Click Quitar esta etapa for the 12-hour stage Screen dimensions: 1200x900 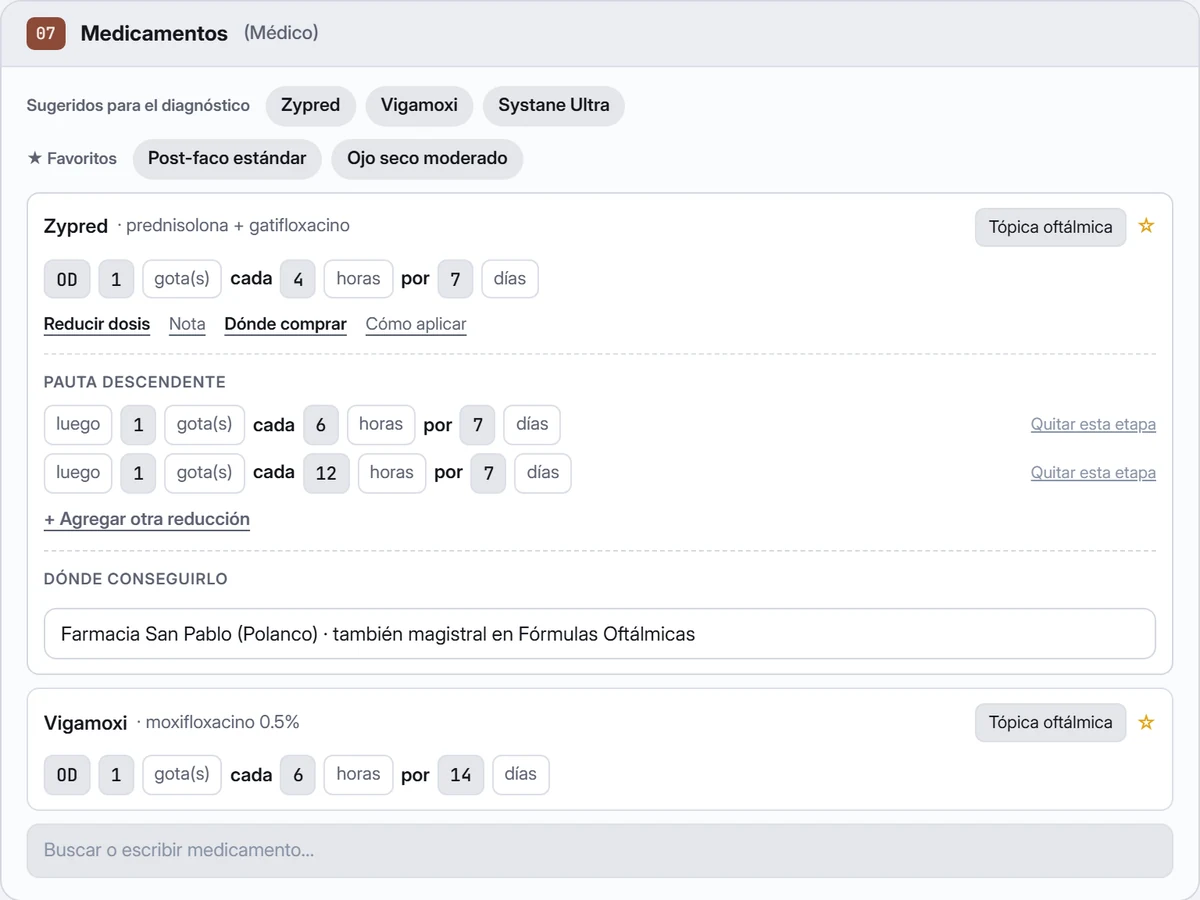(1093, 473)
